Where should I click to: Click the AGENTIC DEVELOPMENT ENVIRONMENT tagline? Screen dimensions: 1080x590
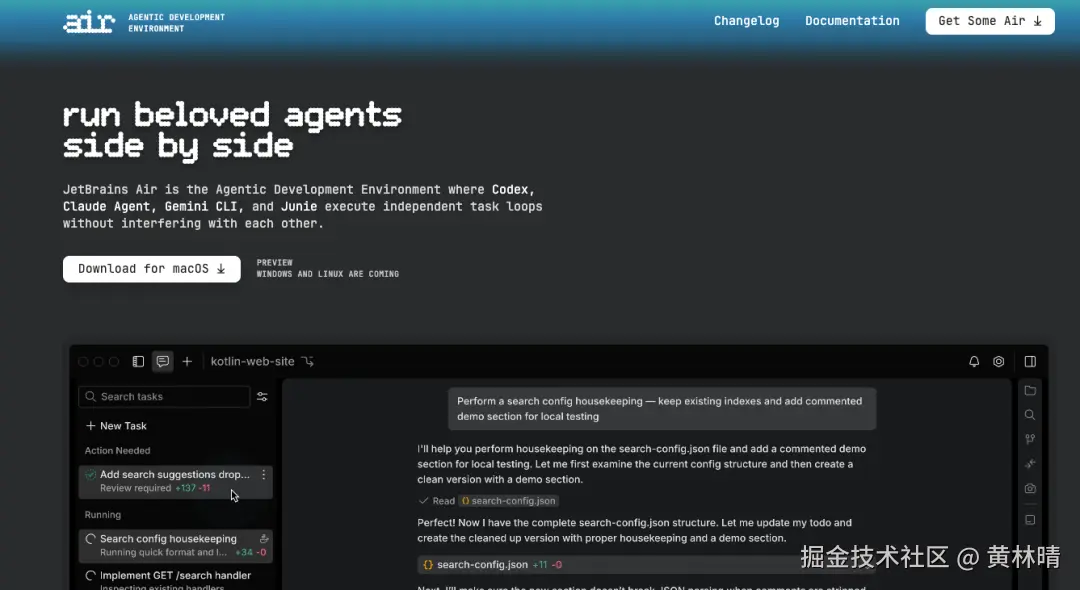176,23
